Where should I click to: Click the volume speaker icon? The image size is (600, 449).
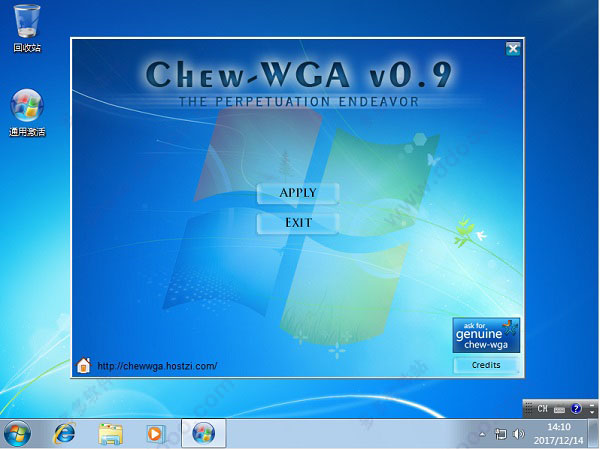(x=518, y=434)
